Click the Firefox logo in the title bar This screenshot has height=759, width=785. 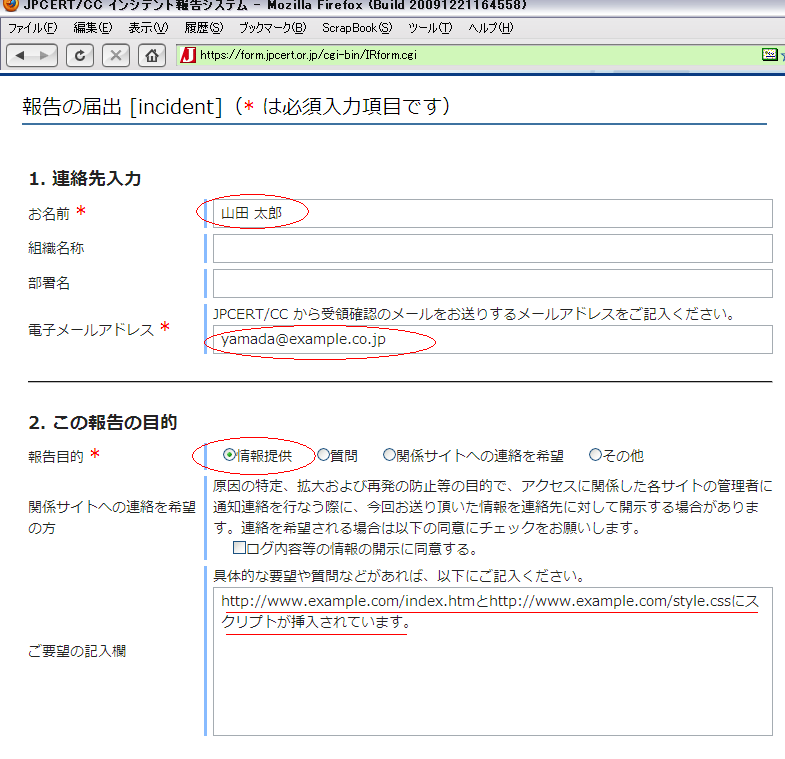coord(10,5)
